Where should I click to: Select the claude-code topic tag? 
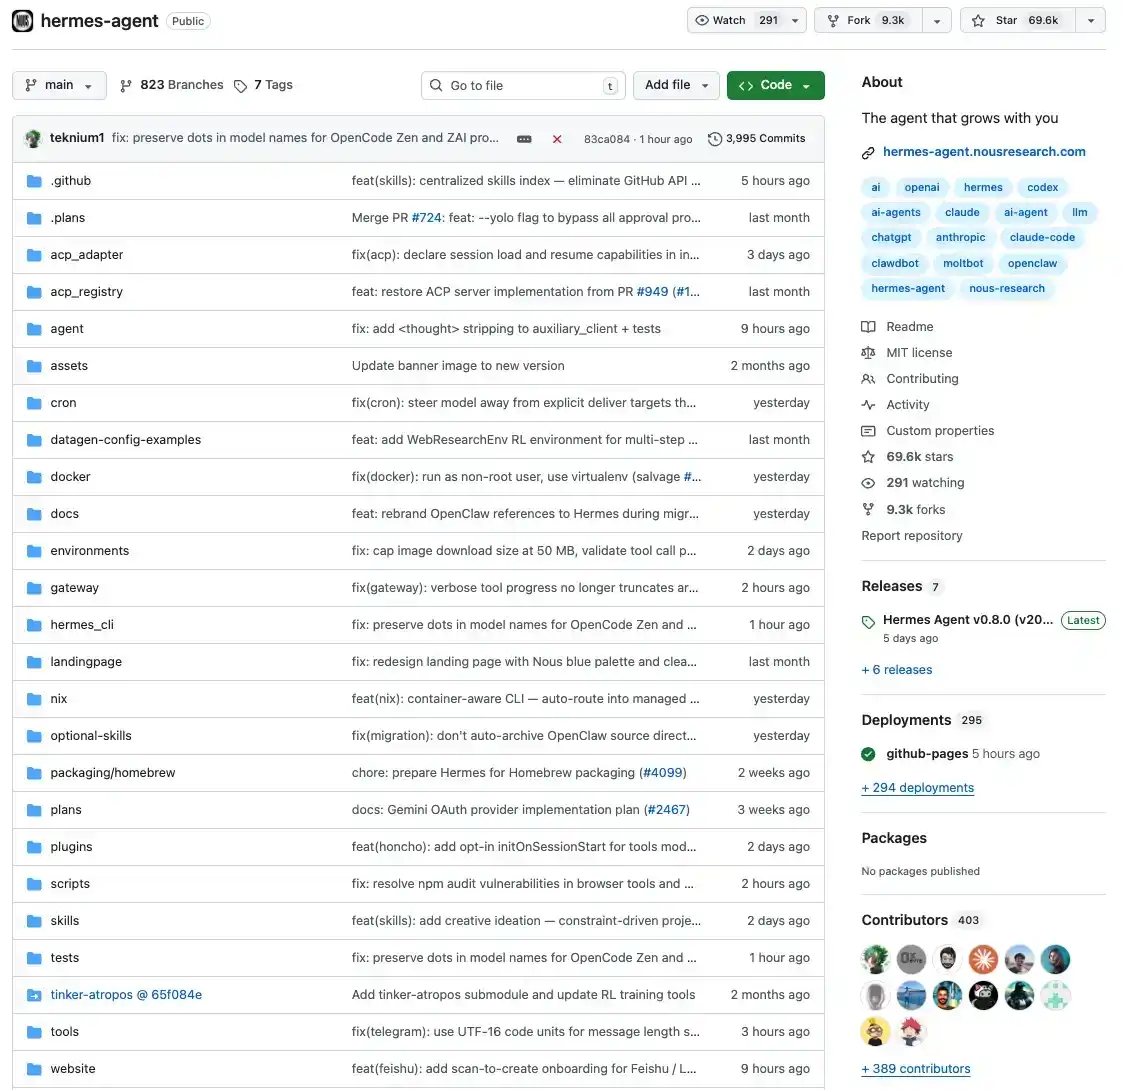pos(1042,238)
